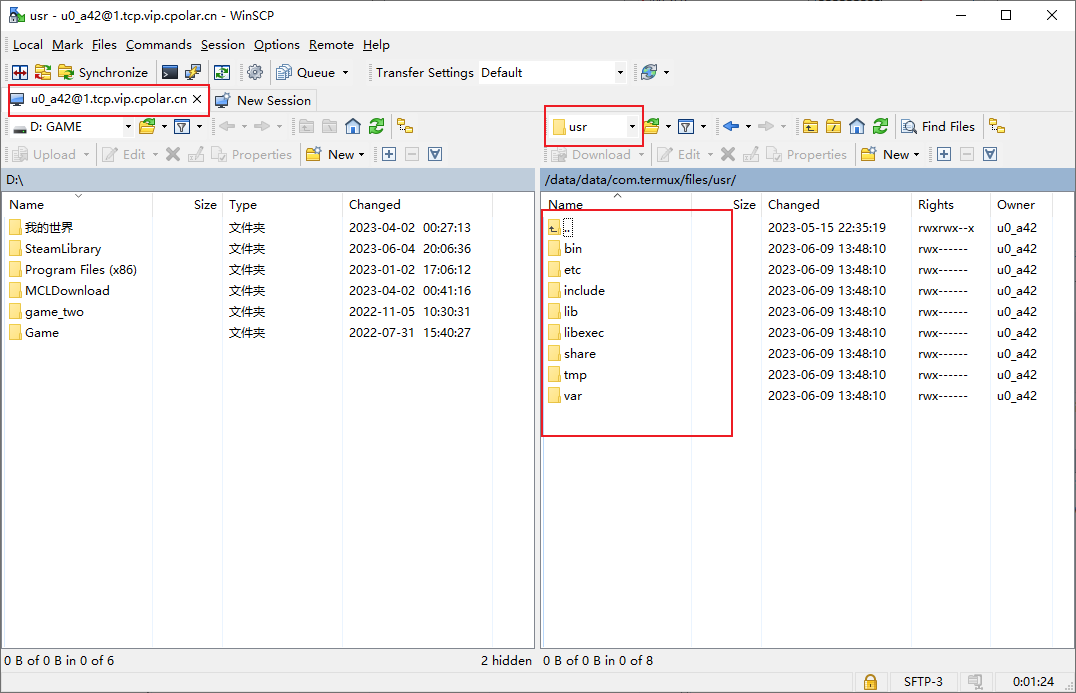Open the Mark menu

click(67, 45)
